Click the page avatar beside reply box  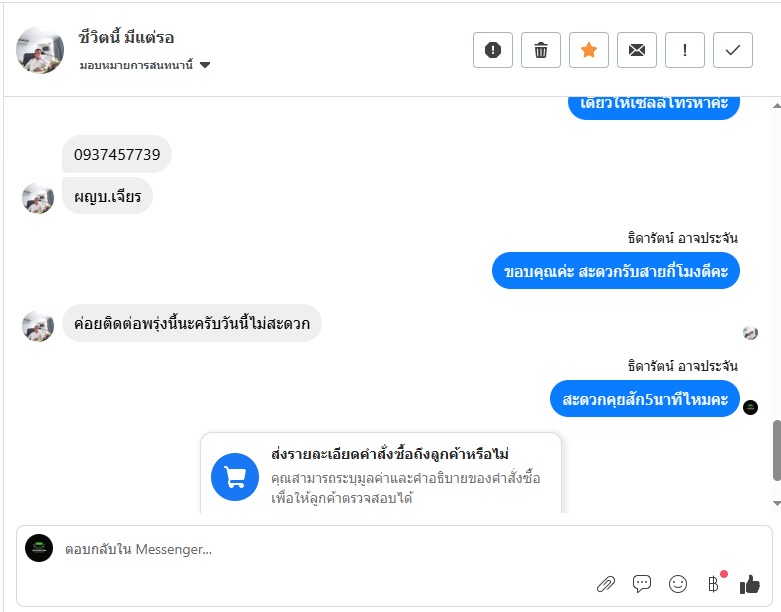39,548
